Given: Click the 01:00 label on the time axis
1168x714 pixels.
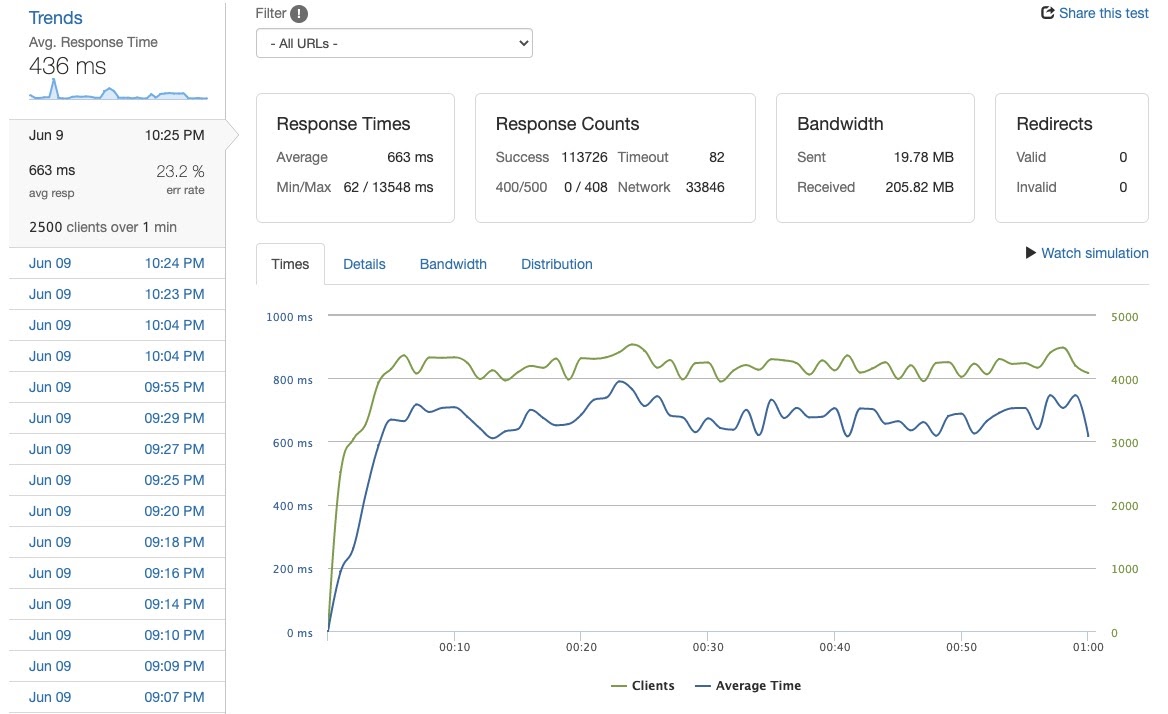Looking at the screenshot, I should click(x=1088, y=647).
